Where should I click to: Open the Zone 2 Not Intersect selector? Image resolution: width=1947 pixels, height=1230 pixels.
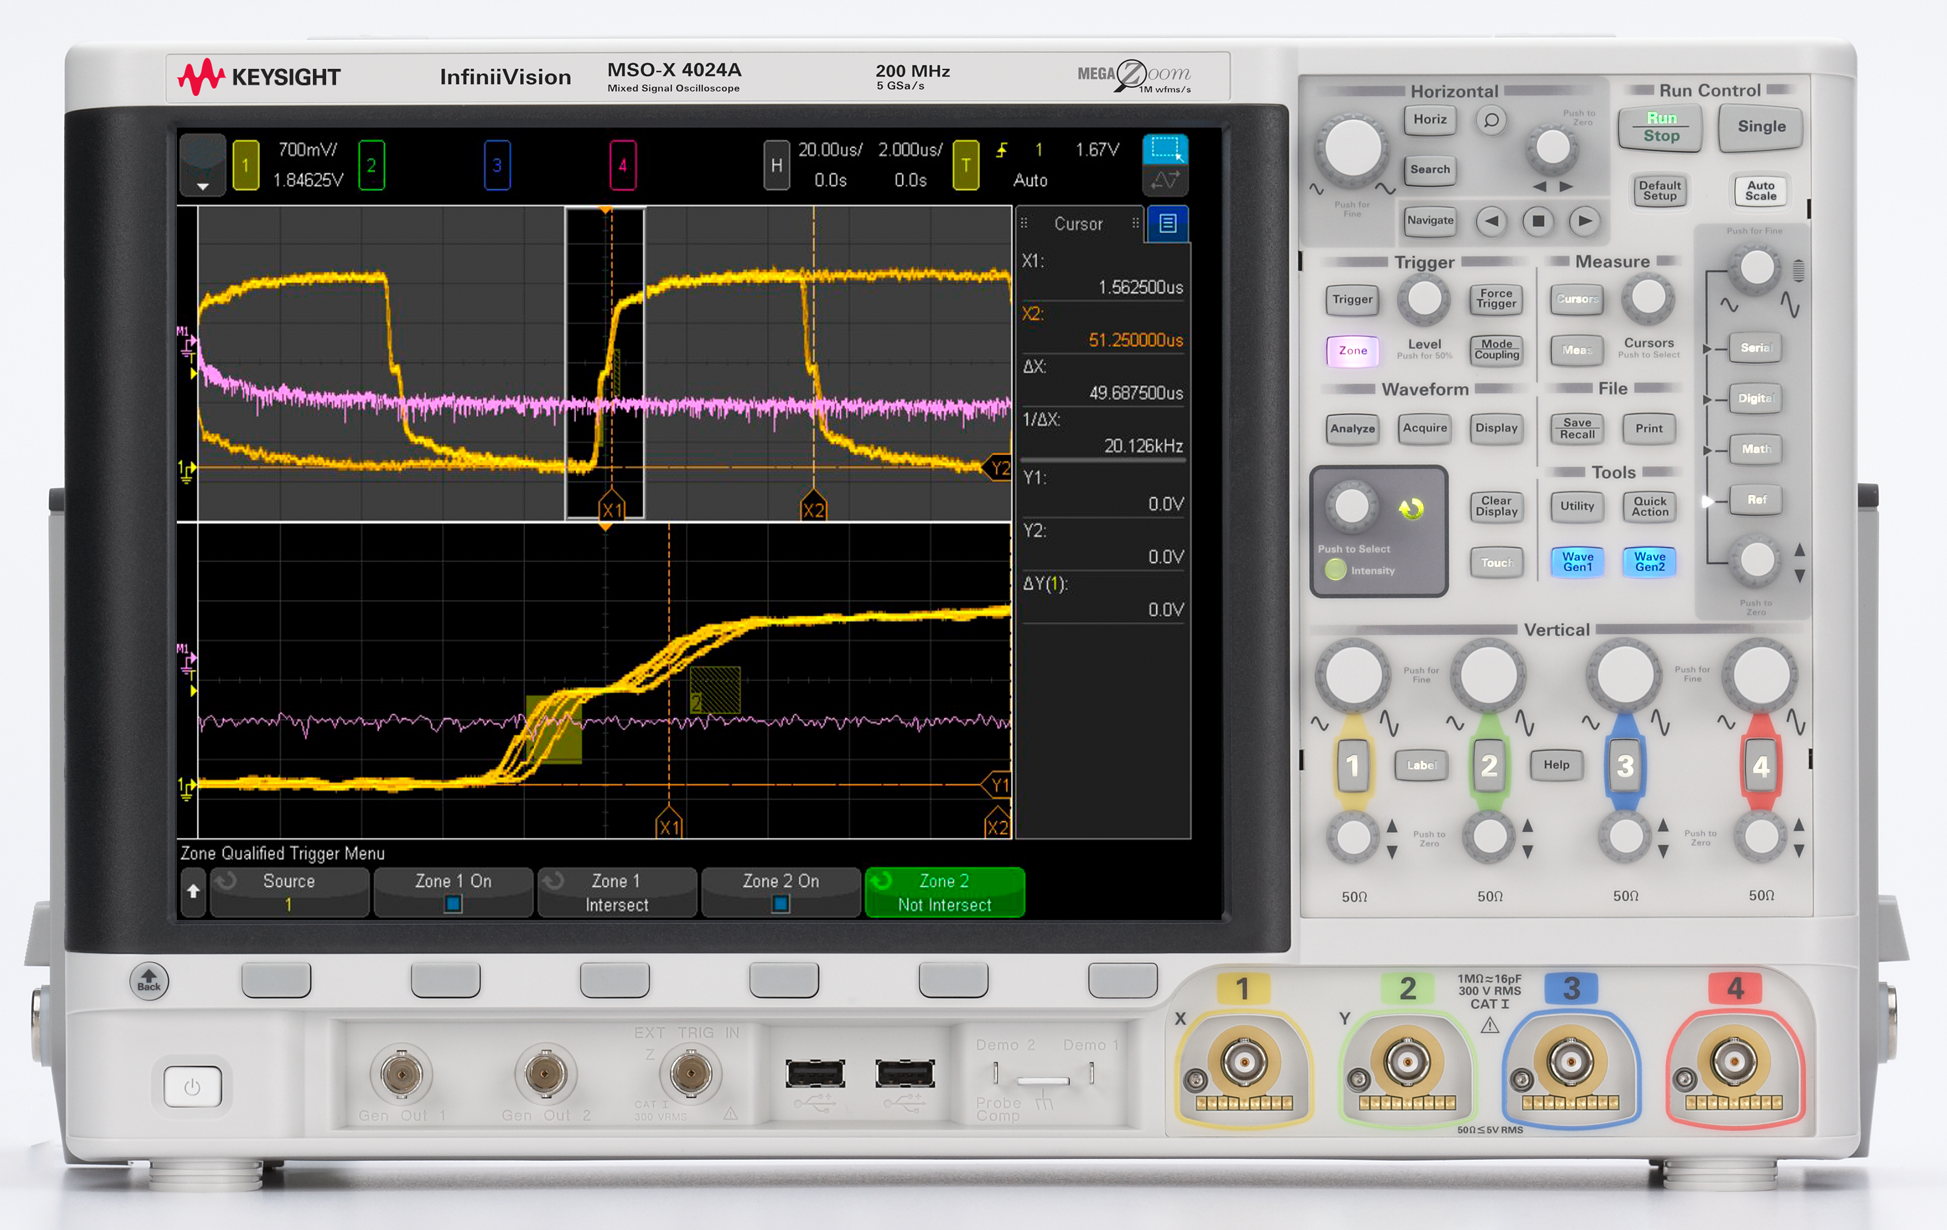(944, 892)
